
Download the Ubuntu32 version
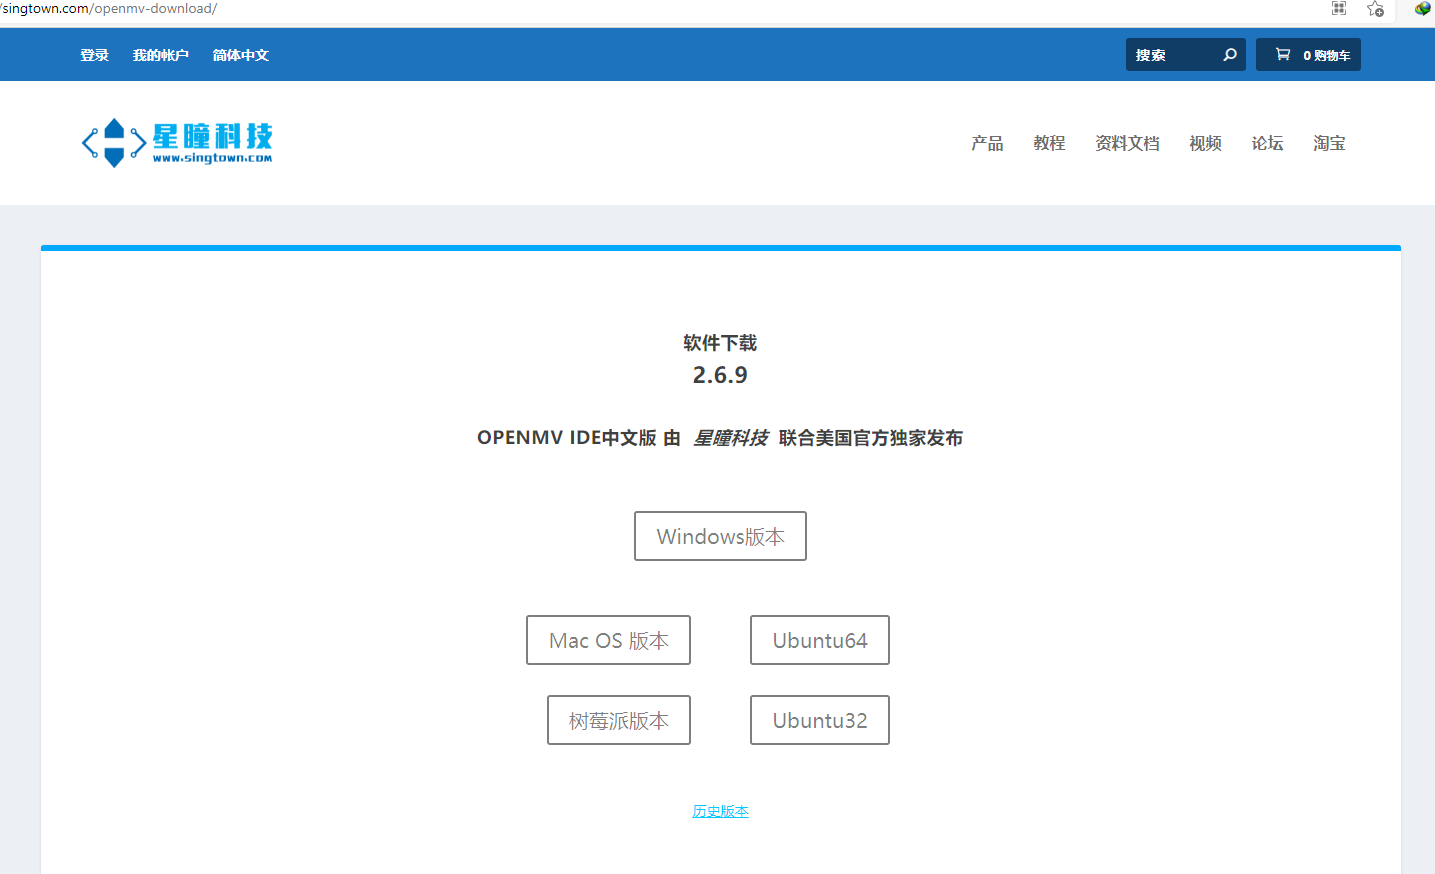820,720
